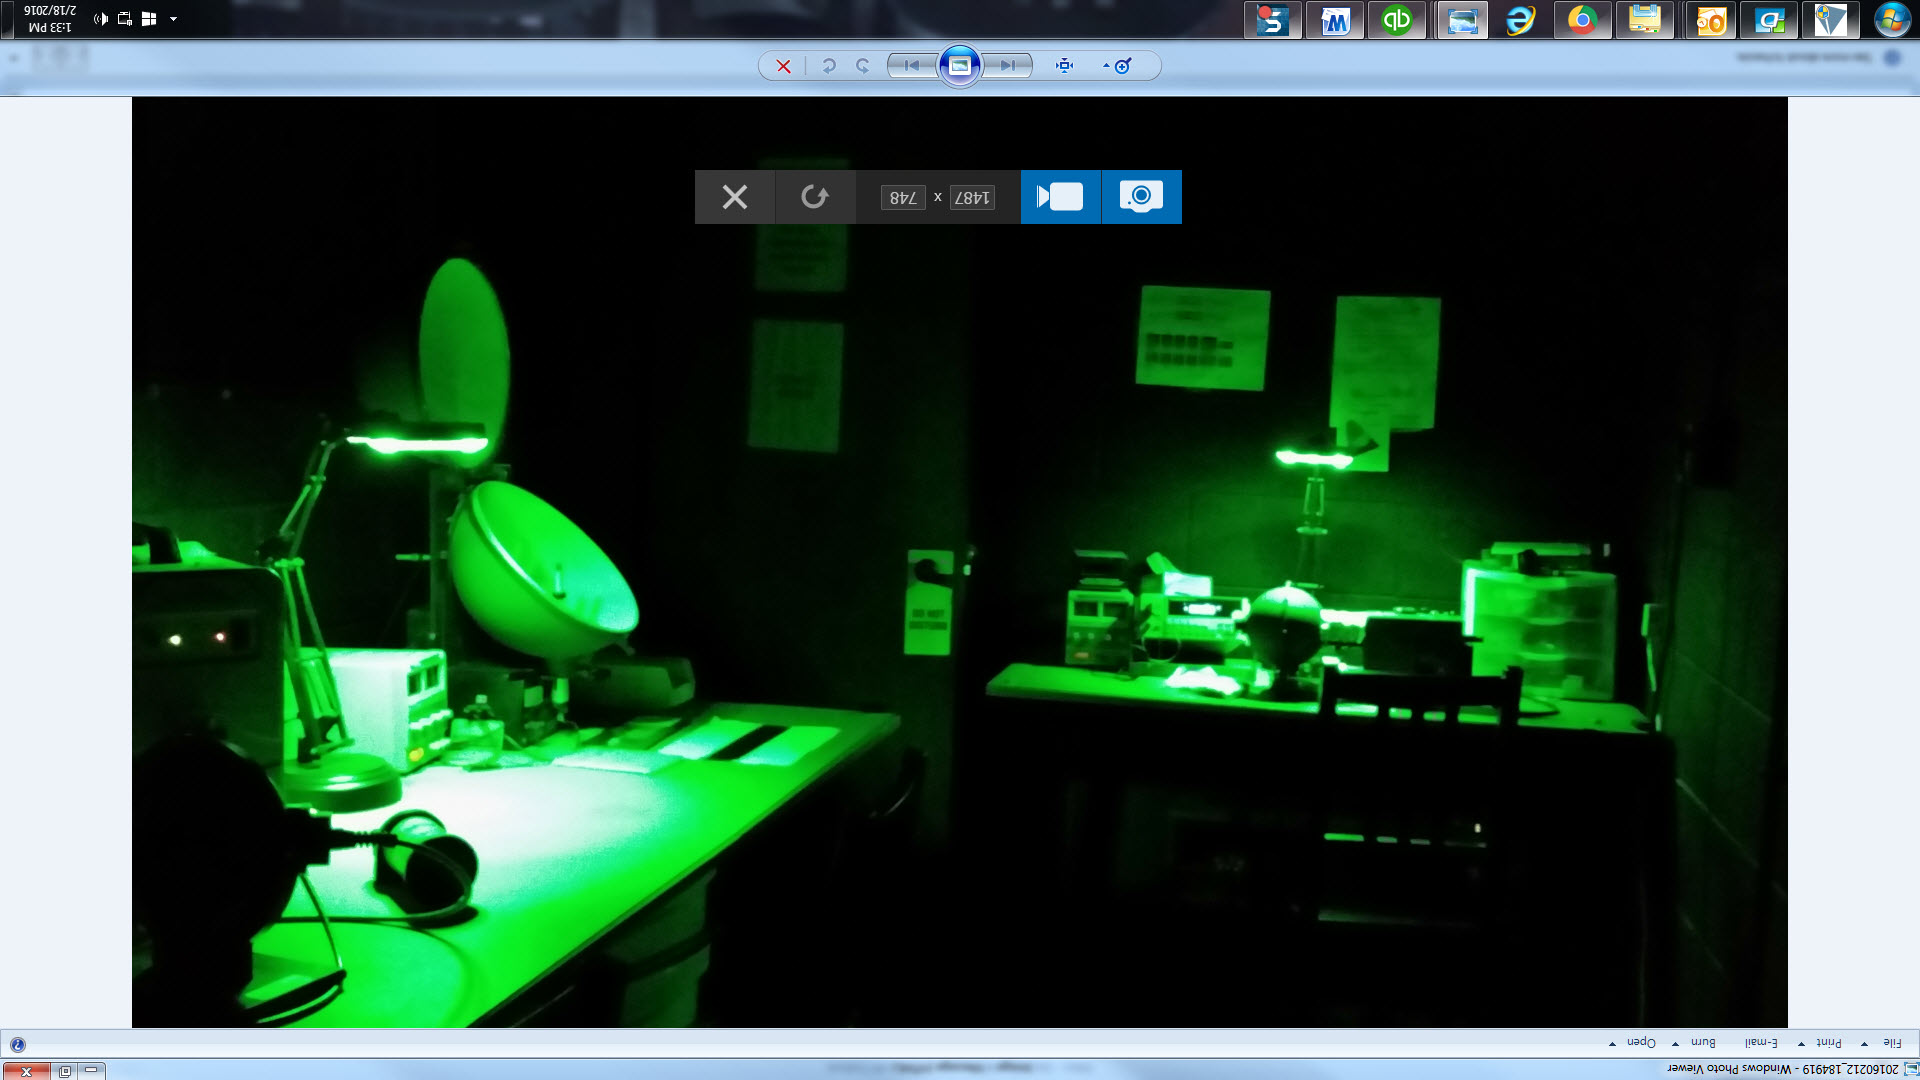Click the video camera record button

(x=1060, y=197)
